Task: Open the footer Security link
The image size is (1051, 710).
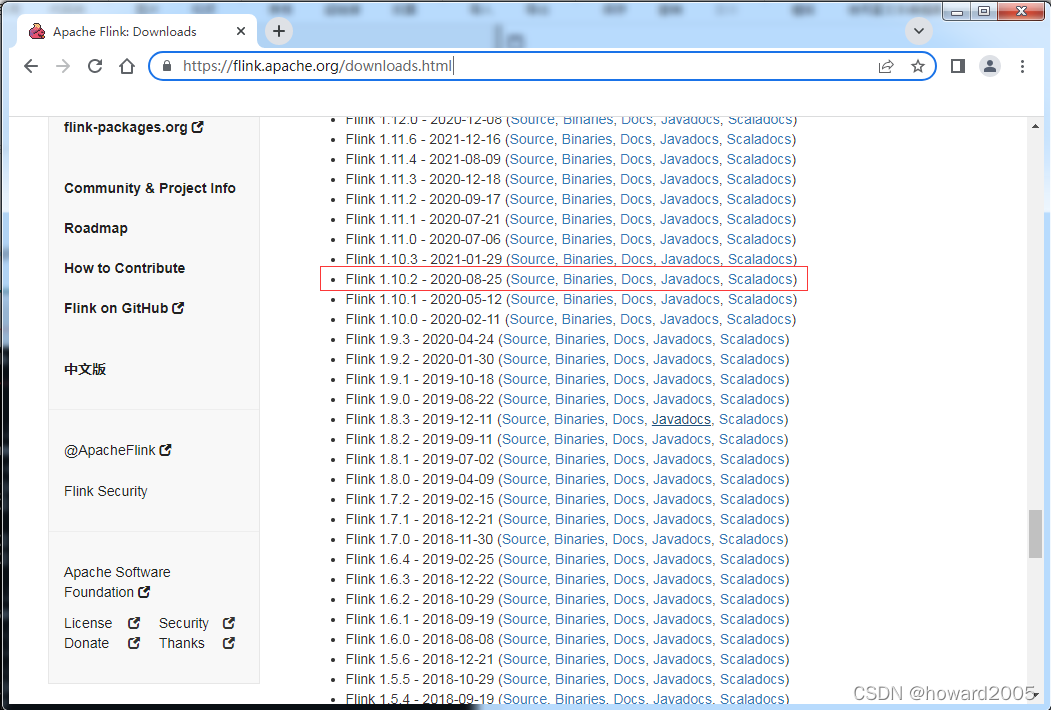Action: (184, 623)
